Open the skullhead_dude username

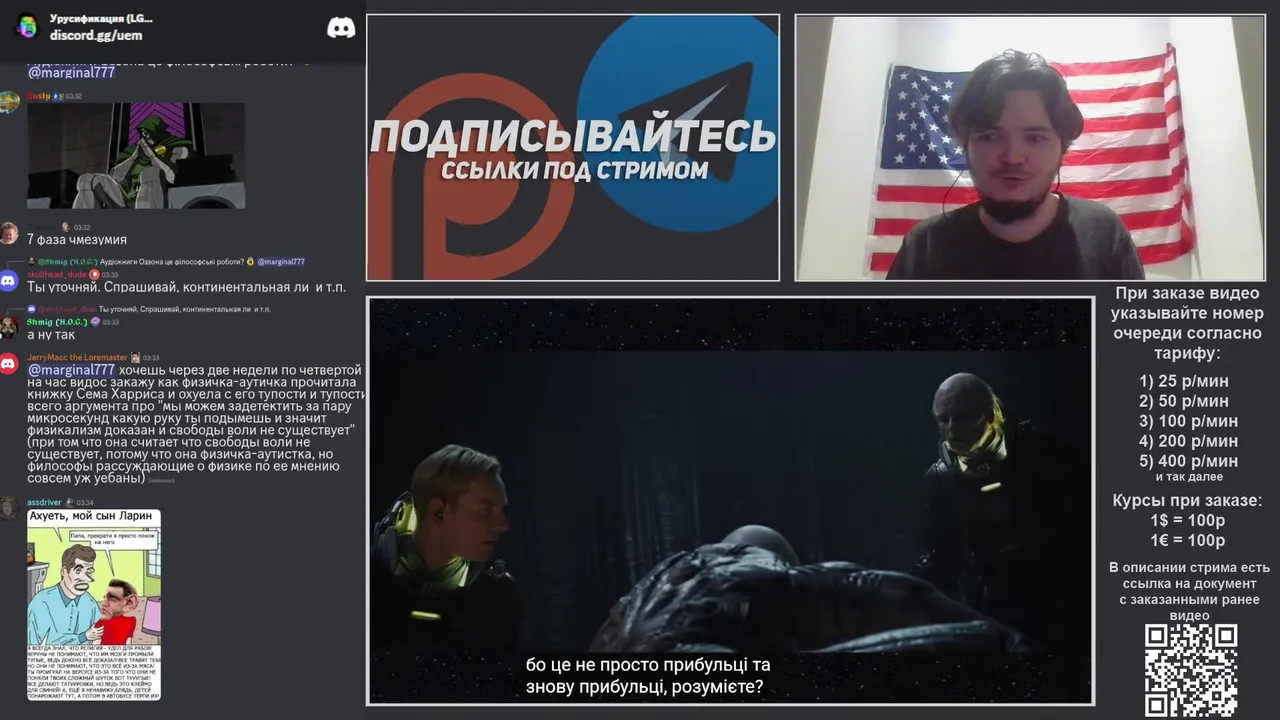57,274
